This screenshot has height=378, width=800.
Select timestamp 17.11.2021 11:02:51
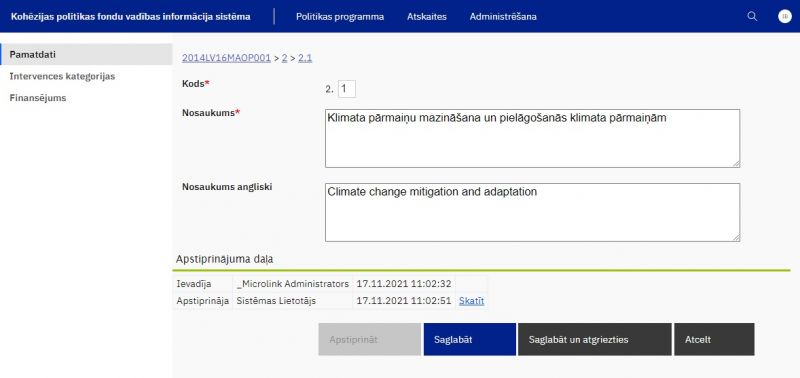(404, 301)
